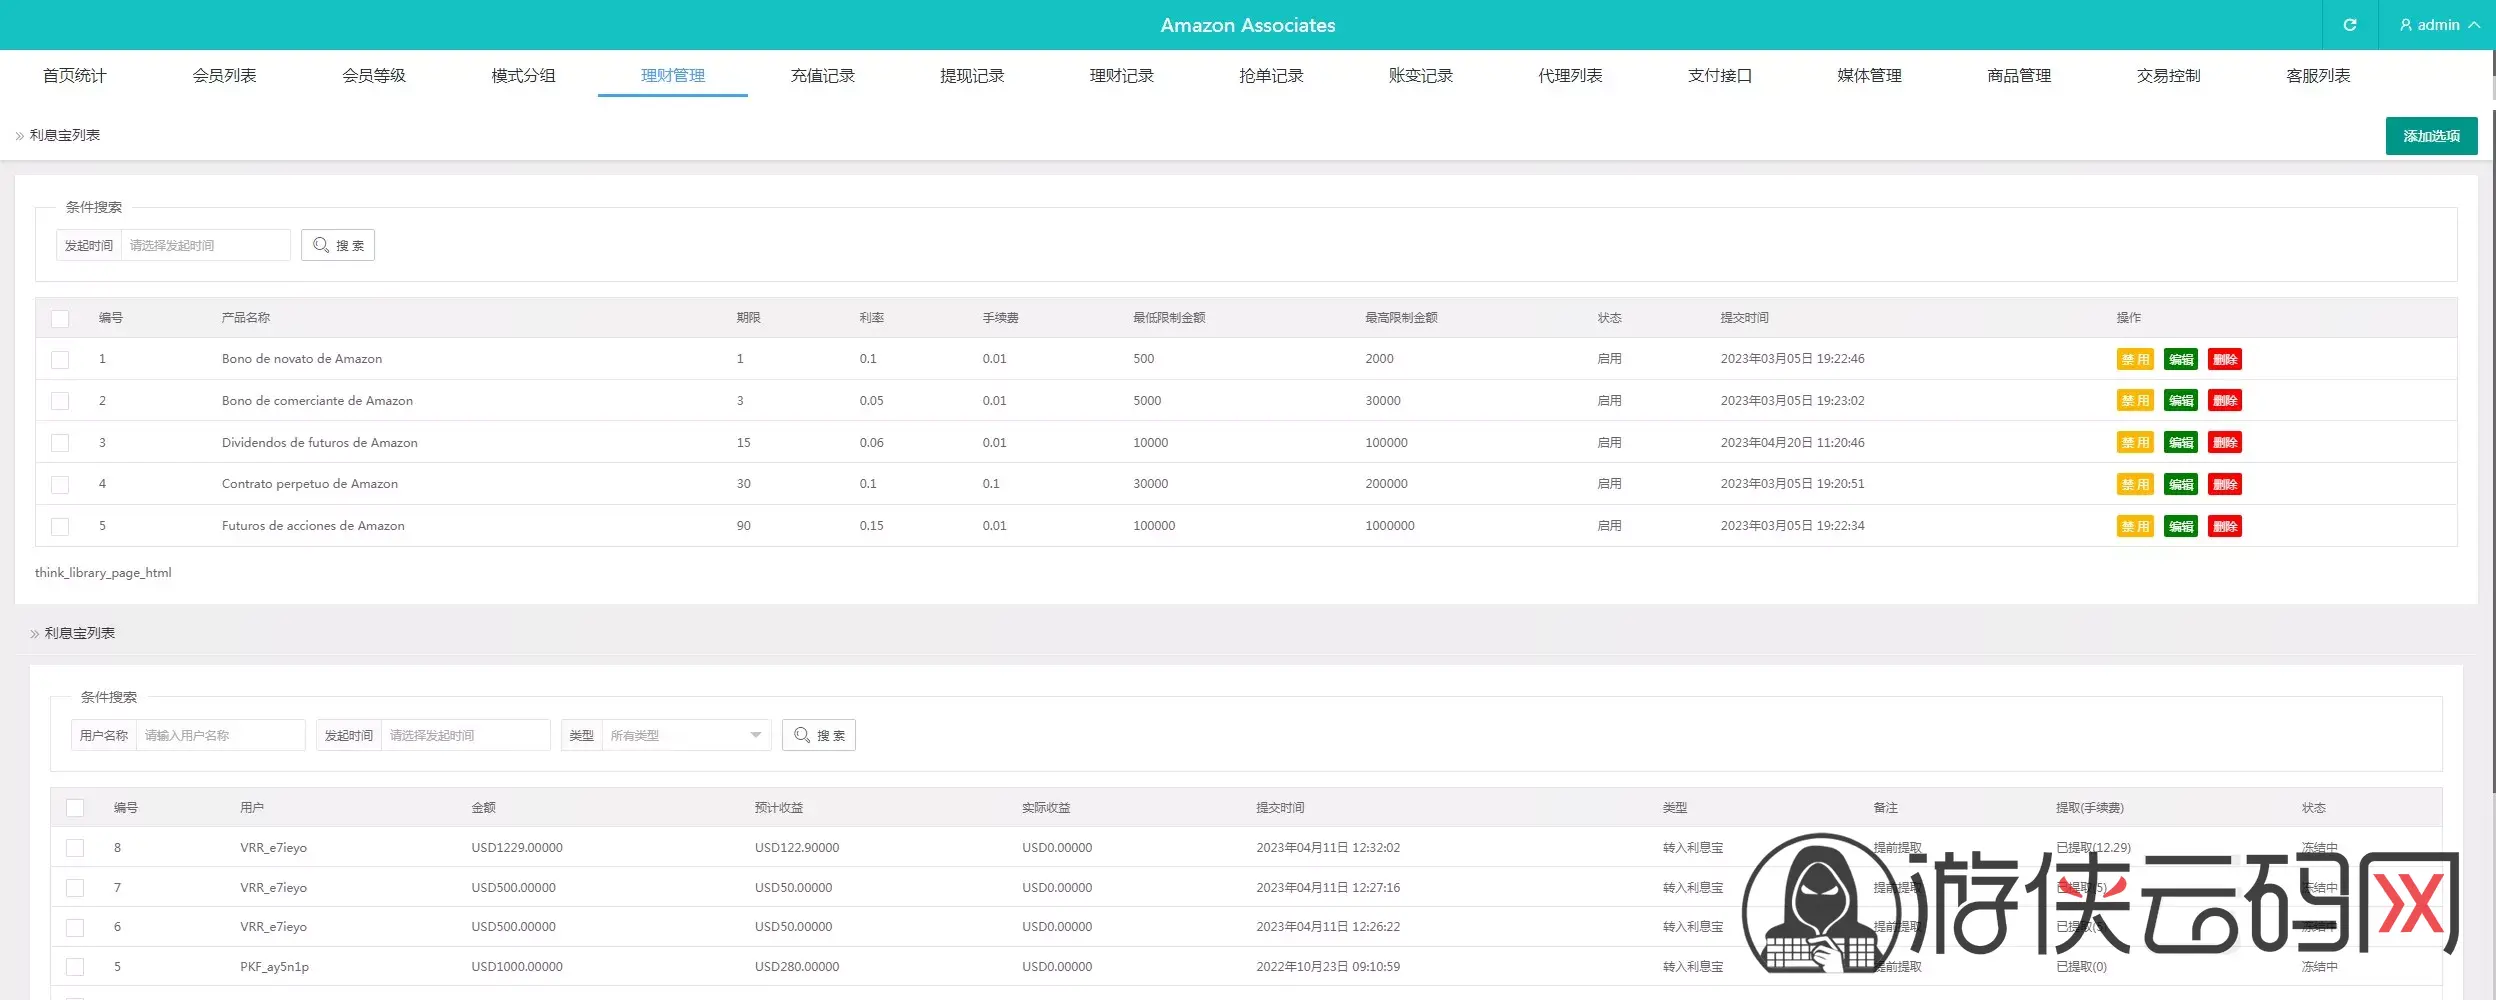Focus the 发起时间 field in the product search panel
Viewport: 2496px width, 1000px height.
tap(205, 245)
